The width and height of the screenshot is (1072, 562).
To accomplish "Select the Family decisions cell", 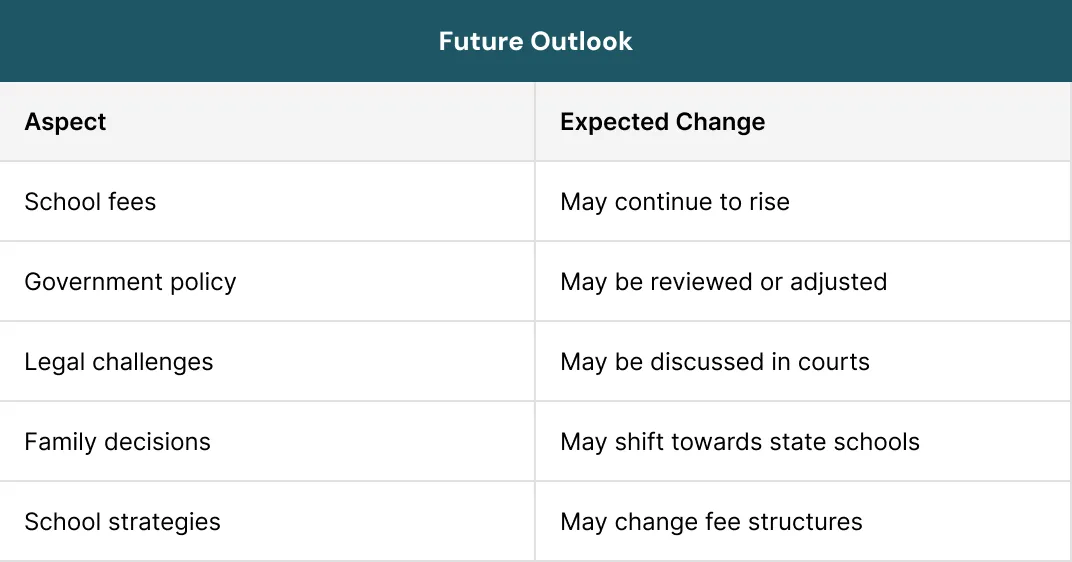I will 117,442.
